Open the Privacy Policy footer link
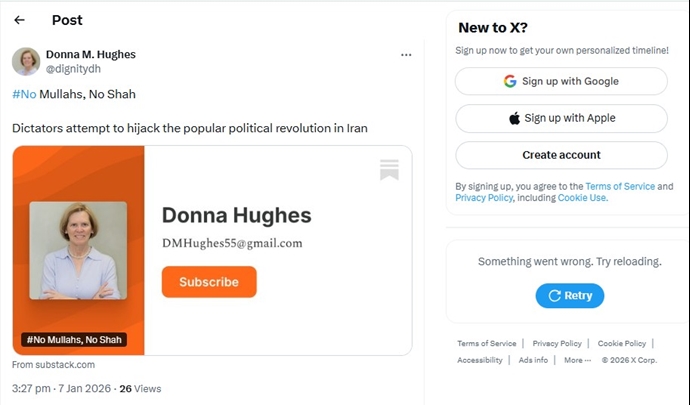Screen dimensions: 690x405 557,343
